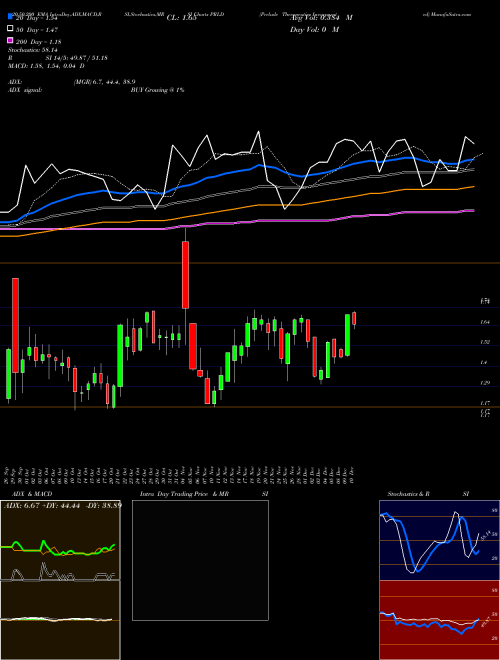
Task: Click the 'ADX signal:' label
Action: (25, 90)
